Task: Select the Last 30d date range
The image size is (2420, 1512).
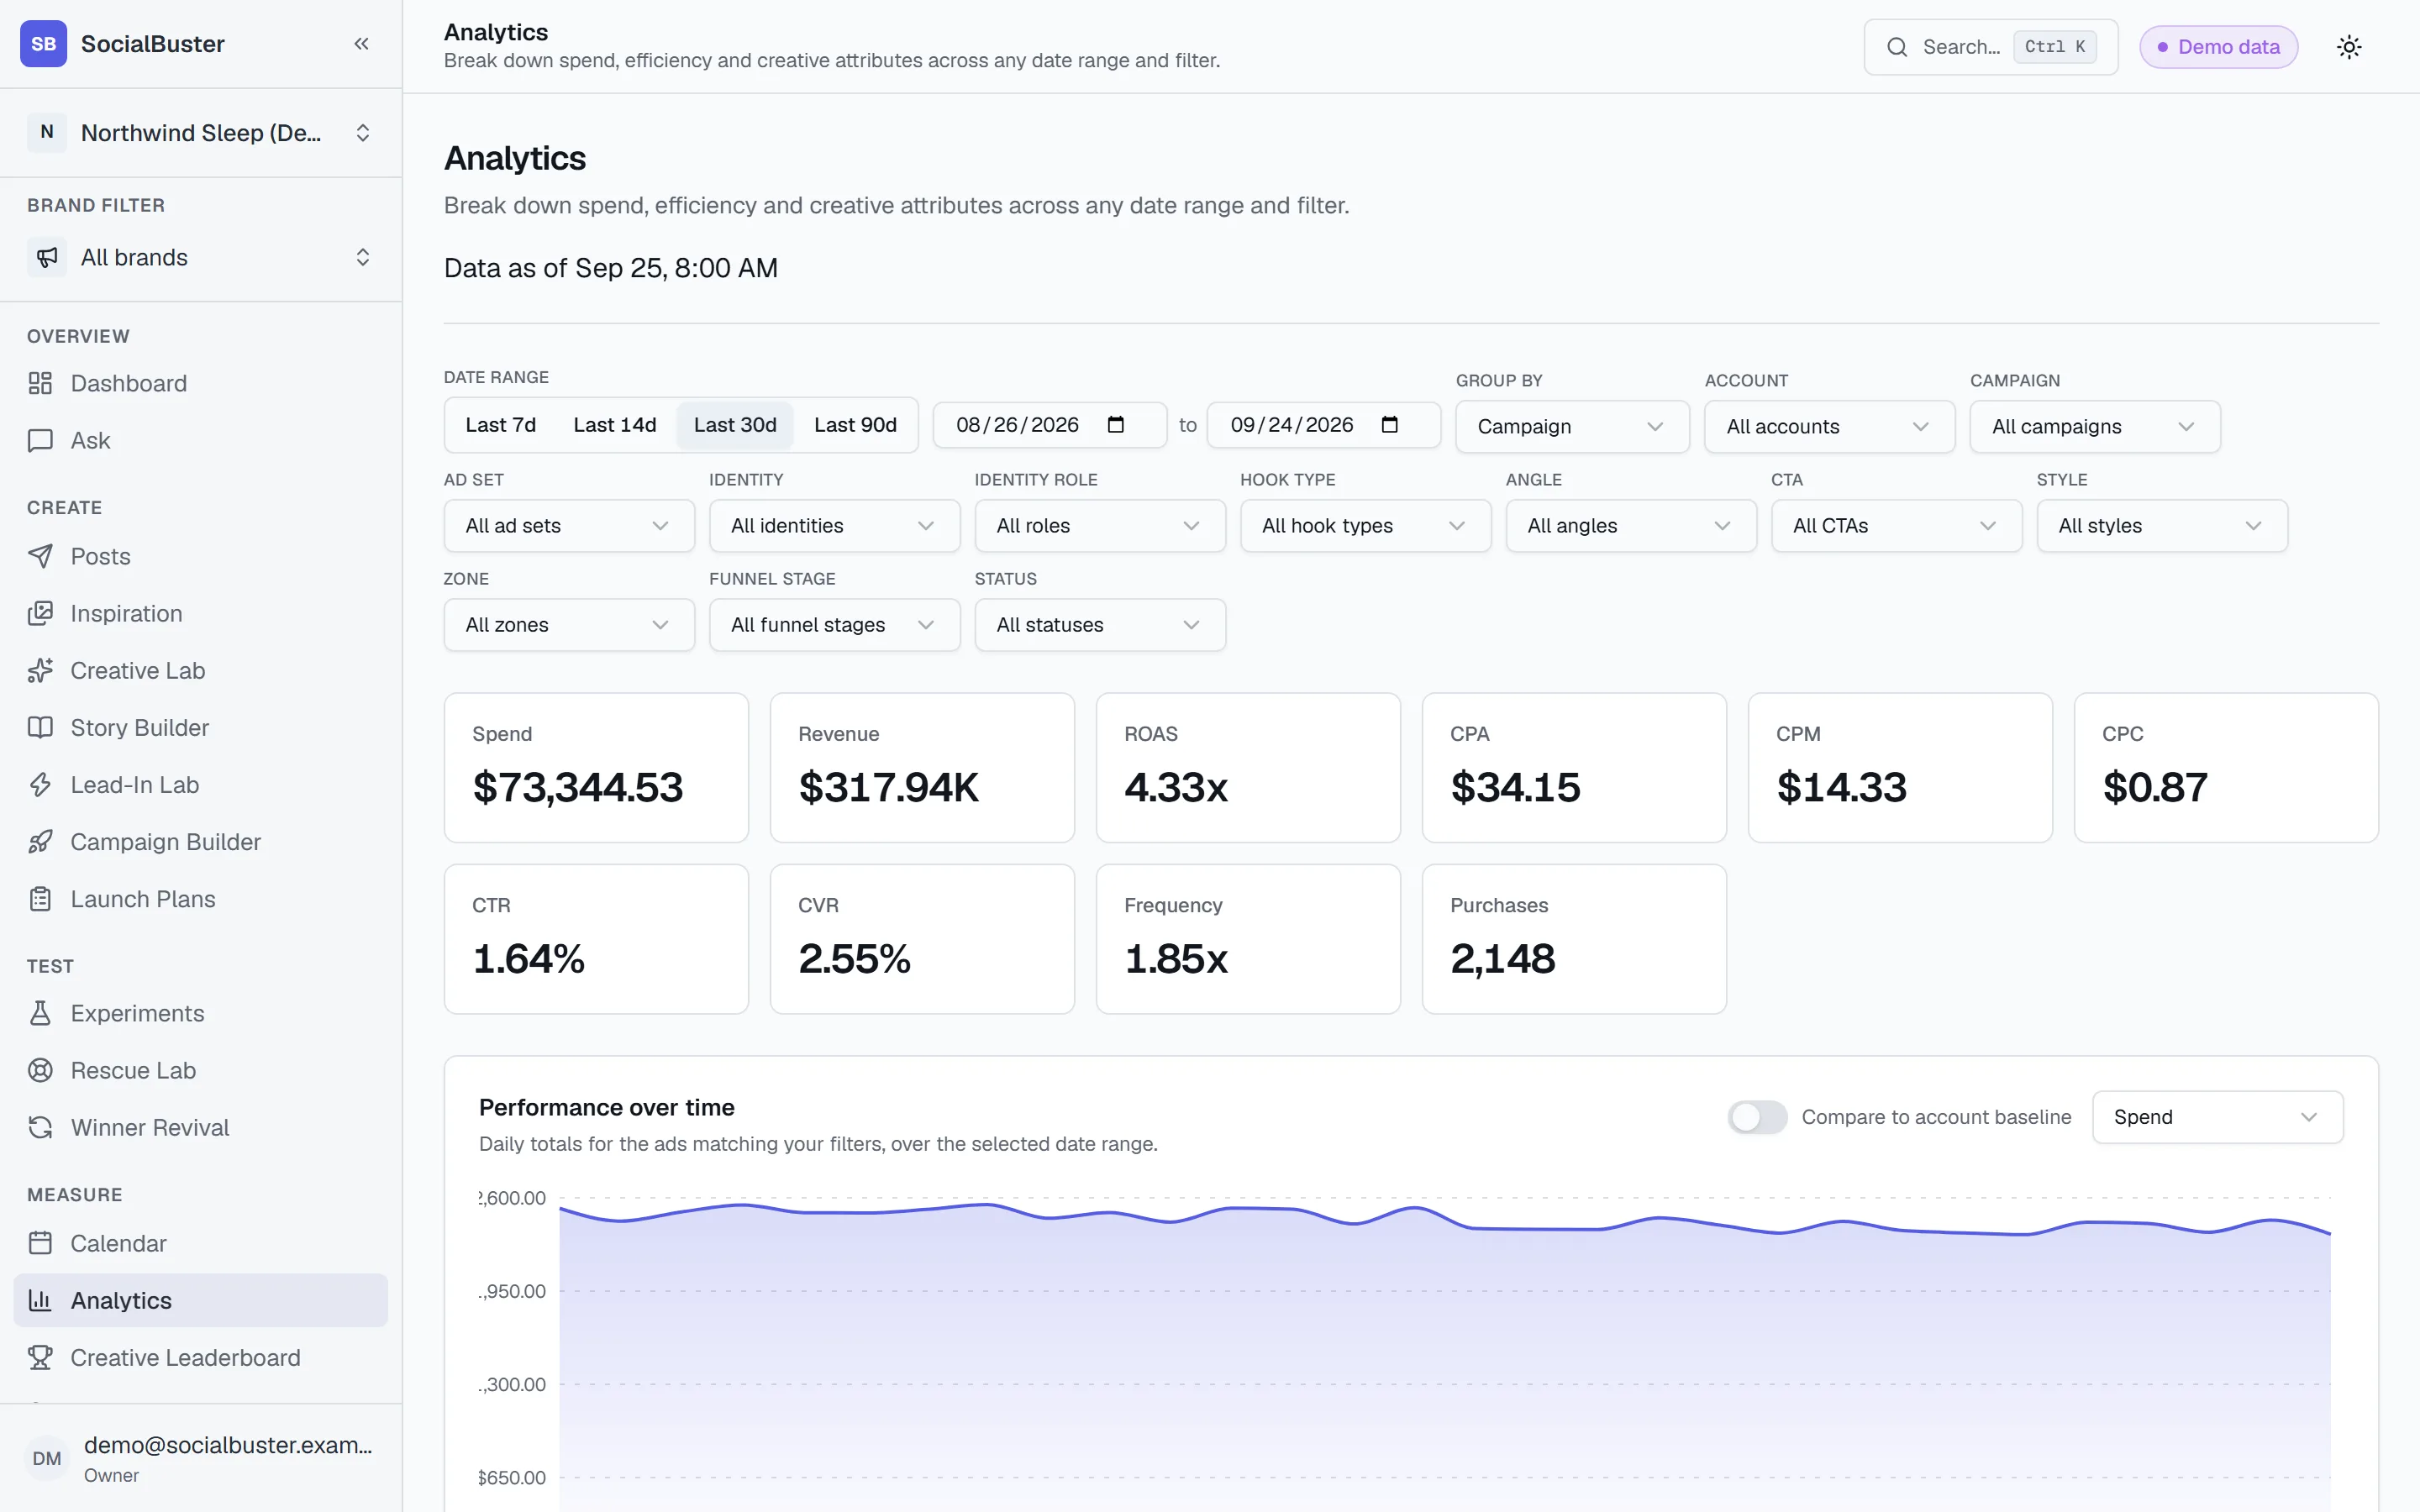Action: (735, 425)
